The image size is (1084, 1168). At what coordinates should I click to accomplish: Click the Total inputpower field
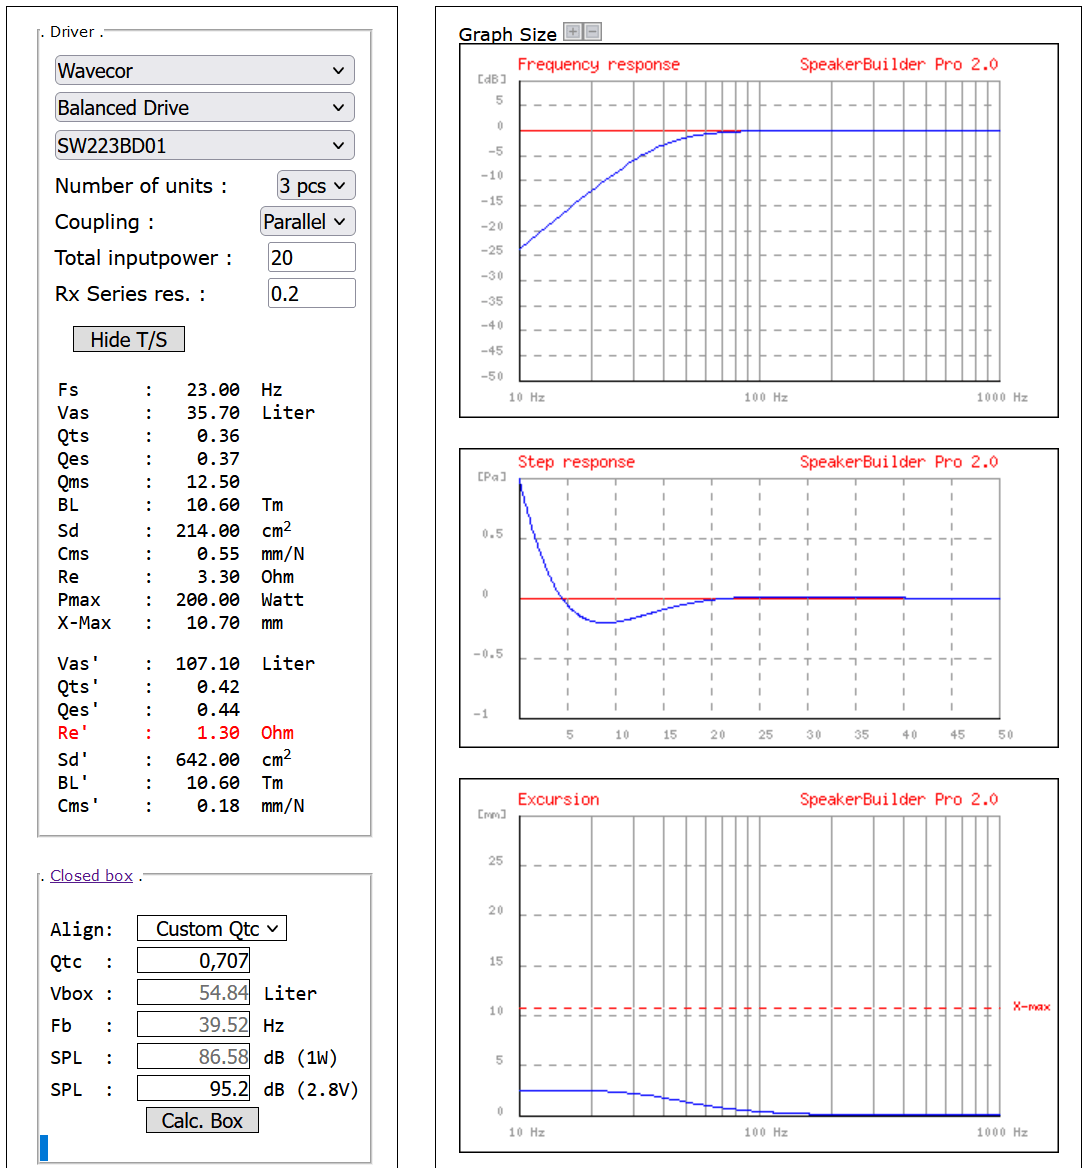(311, 258)
